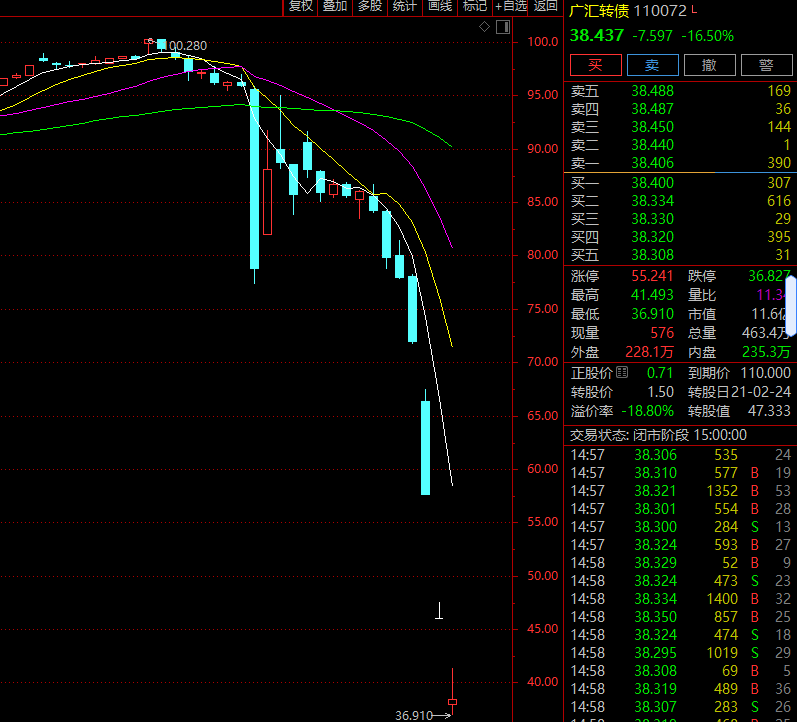Screen dimensions: 797x722
Task: Click the volume 616 on the 买二 row
Action: [x=779, y=201]
